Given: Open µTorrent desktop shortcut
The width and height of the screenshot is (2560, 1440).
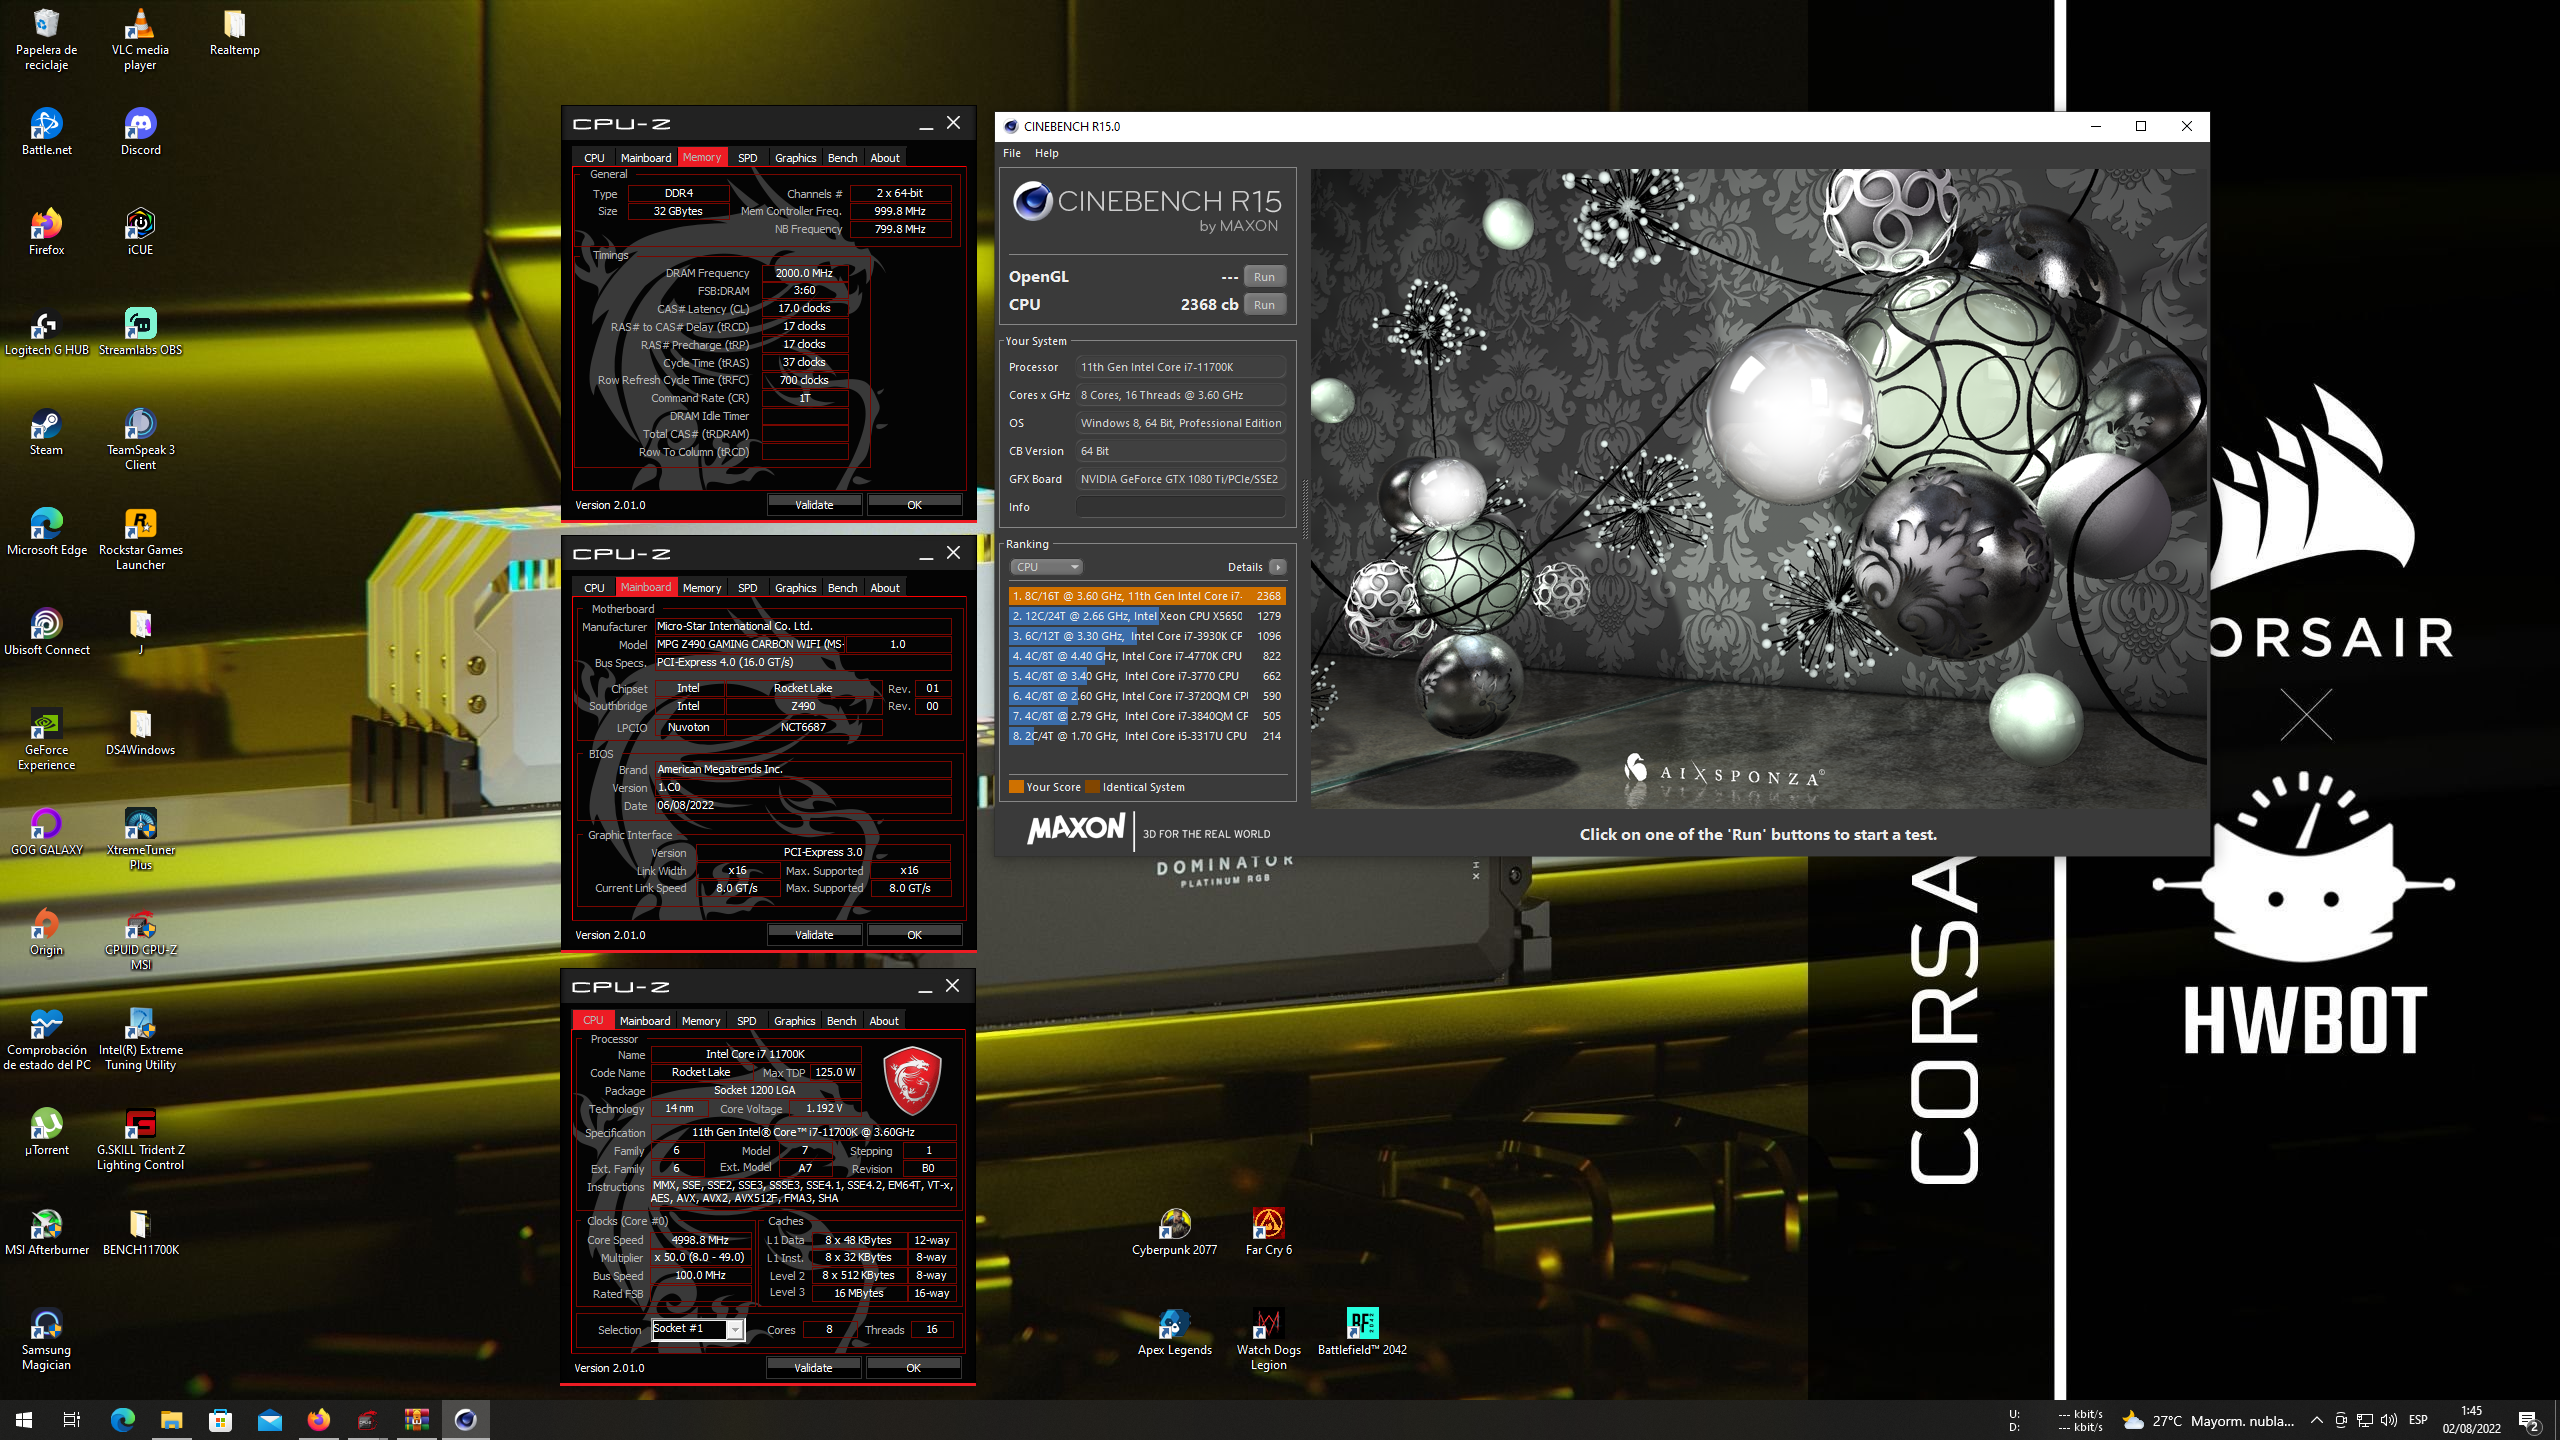Looking at the screenshot, I should click(46, 1131).
